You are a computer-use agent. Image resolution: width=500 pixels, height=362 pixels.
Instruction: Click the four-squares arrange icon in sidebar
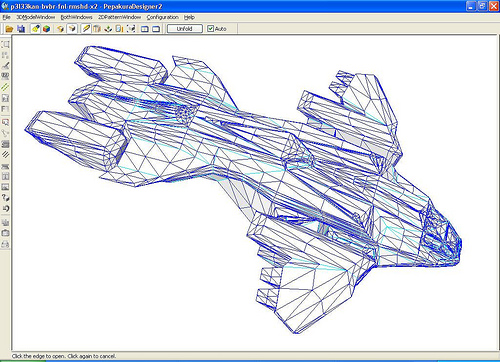[x=5, y=55]
